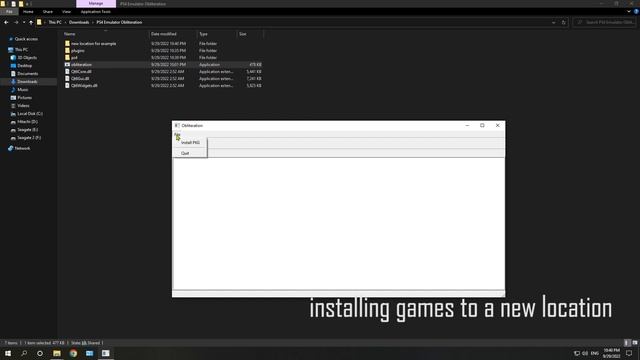Click the Forward navigation arrow
Viewport: 640px width, 360px height.
(16, 22)
